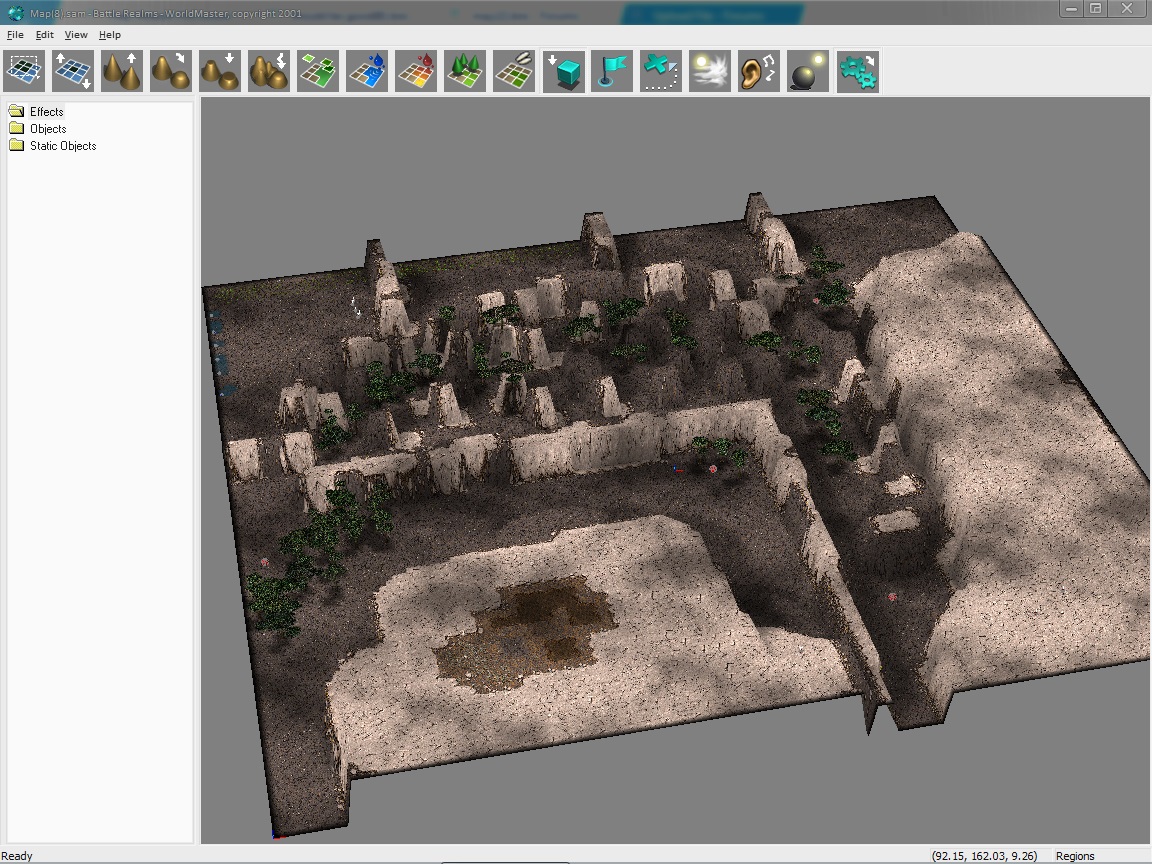Select the Objects folder in tree

pos(48,129)
